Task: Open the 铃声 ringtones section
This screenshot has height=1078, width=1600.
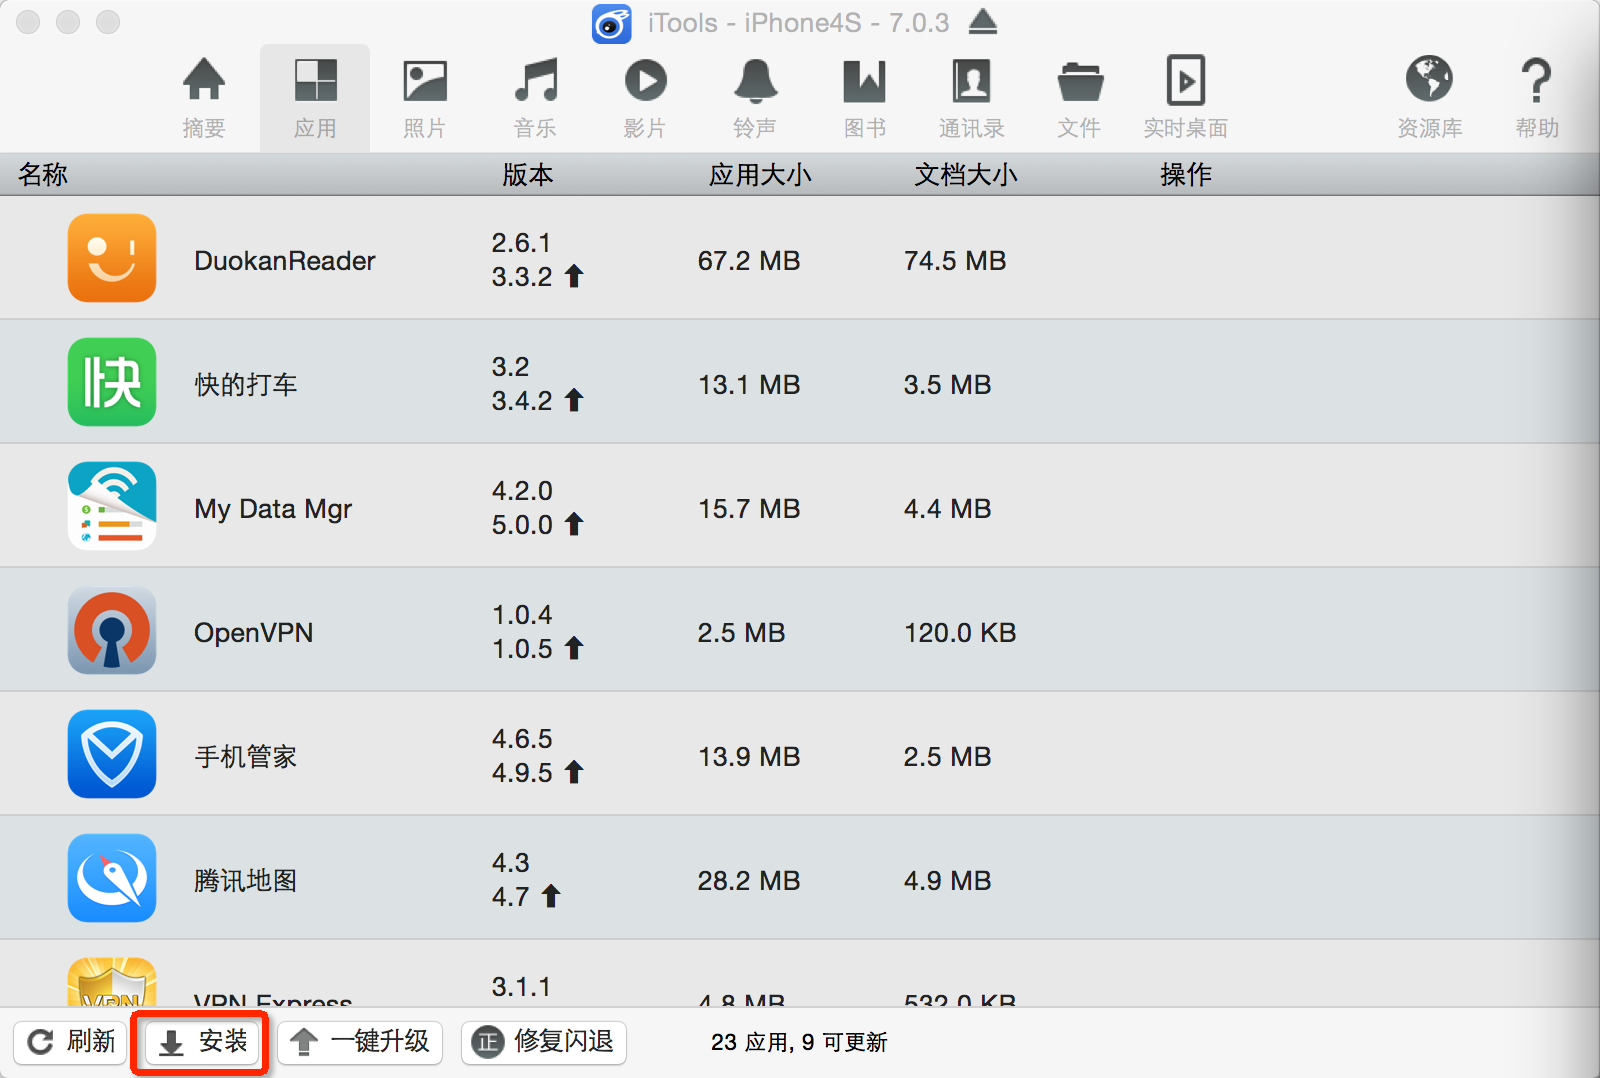Action: coord(755,98)
